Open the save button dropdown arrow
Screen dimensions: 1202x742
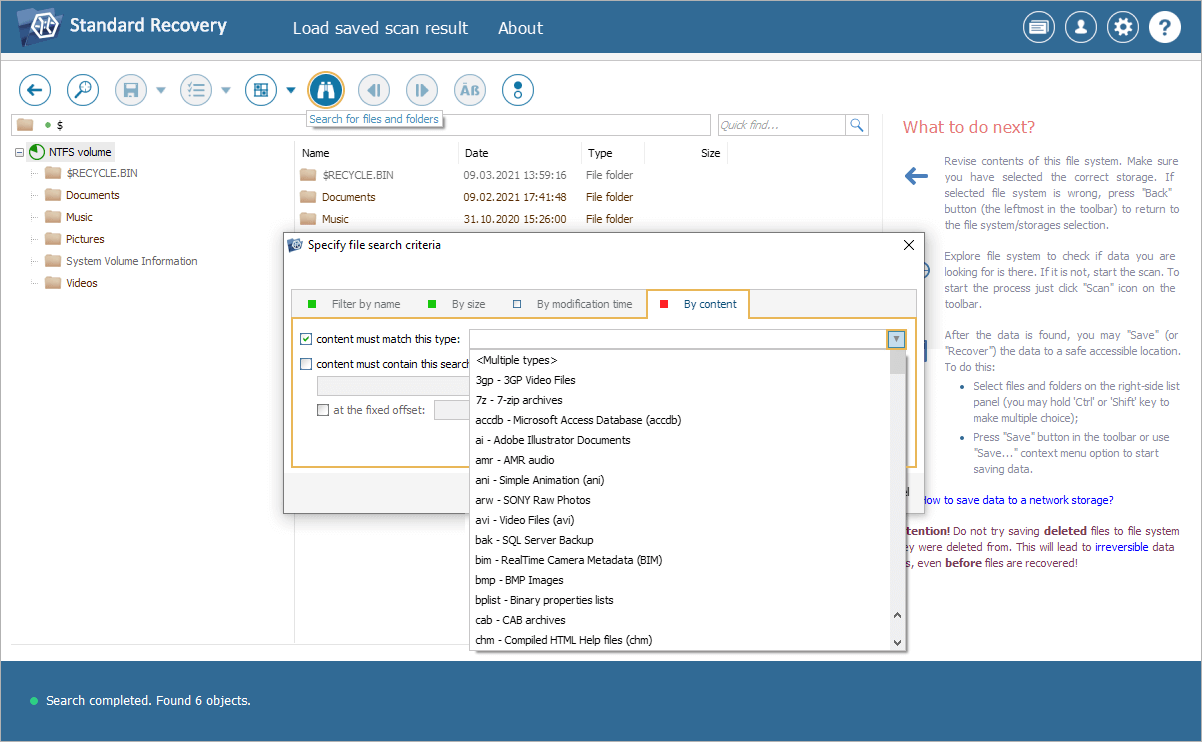click(x=161, y=91)
